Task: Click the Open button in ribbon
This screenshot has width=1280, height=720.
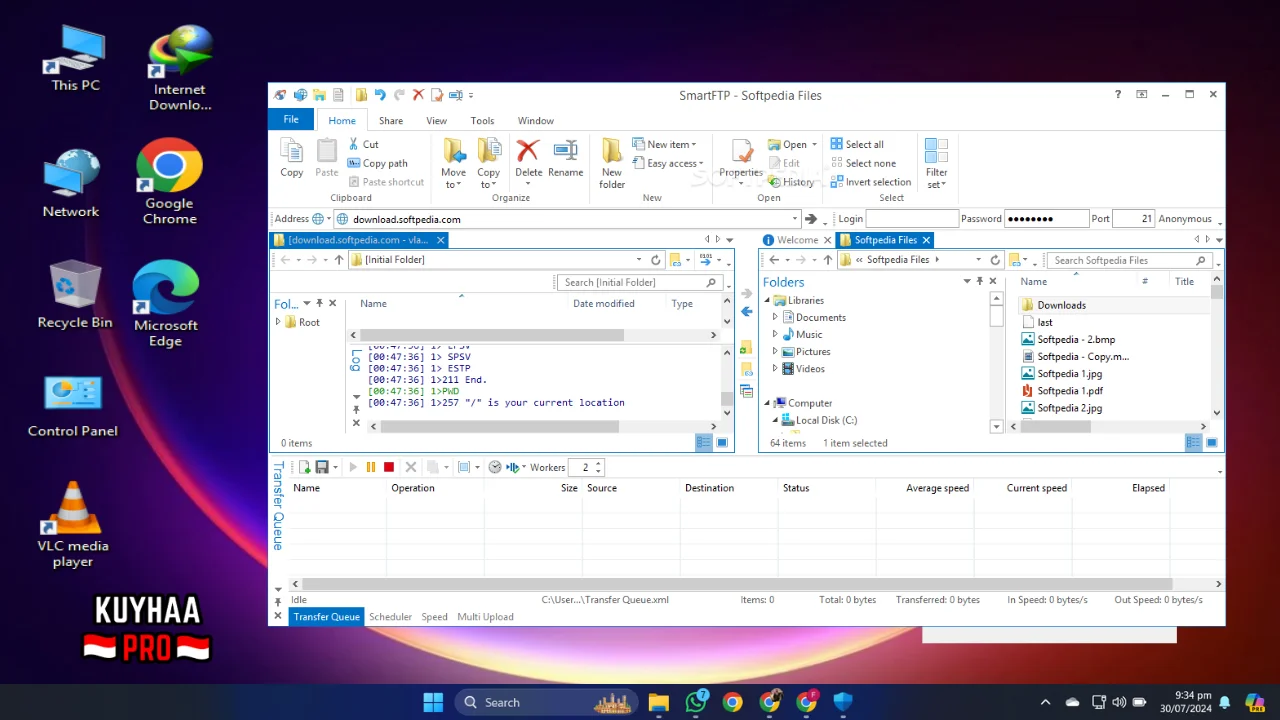Action: pos(790,144)
